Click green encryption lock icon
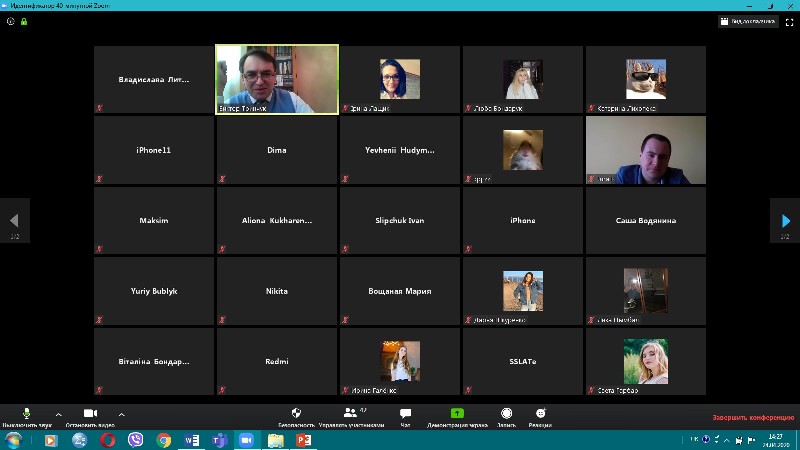 coord(24,21)
